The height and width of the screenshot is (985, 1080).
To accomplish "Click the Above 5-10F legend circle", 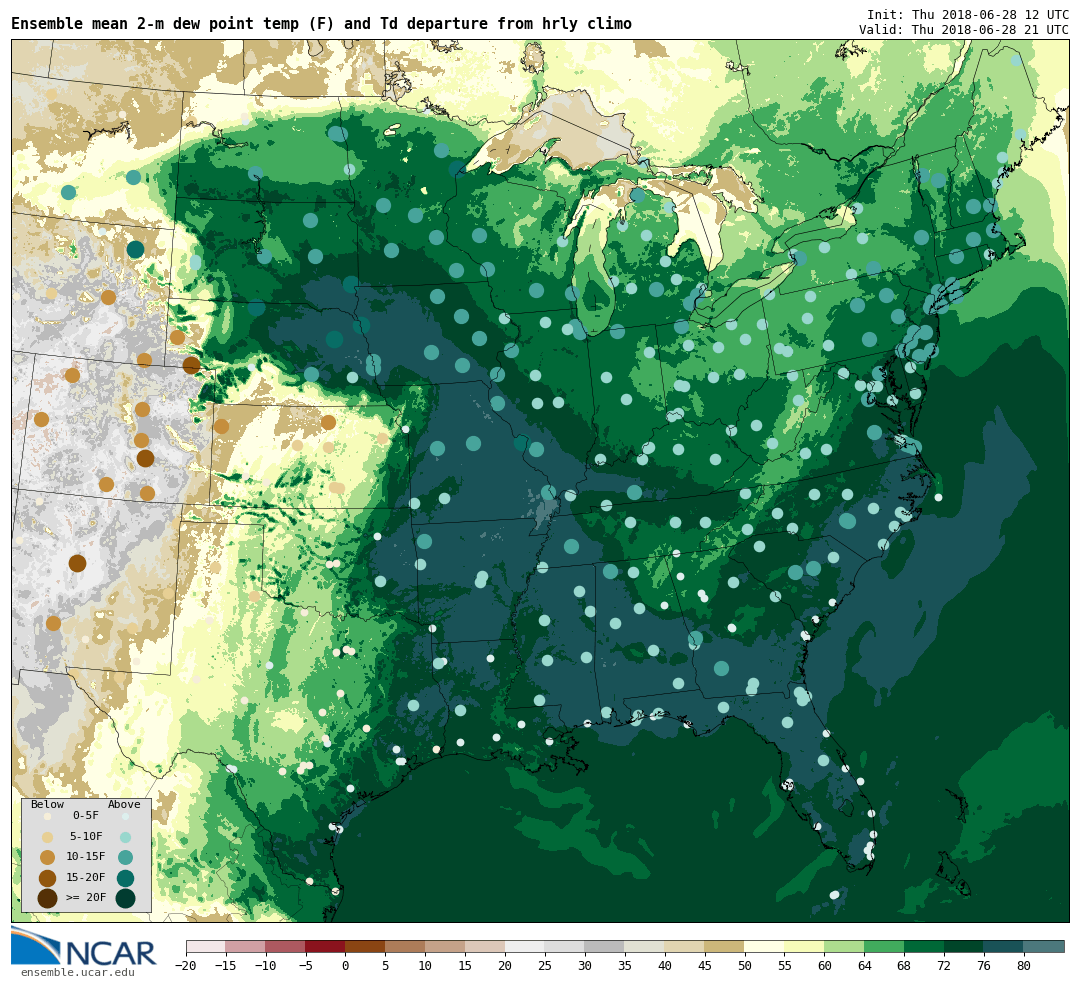I will (x=125, y=837).
